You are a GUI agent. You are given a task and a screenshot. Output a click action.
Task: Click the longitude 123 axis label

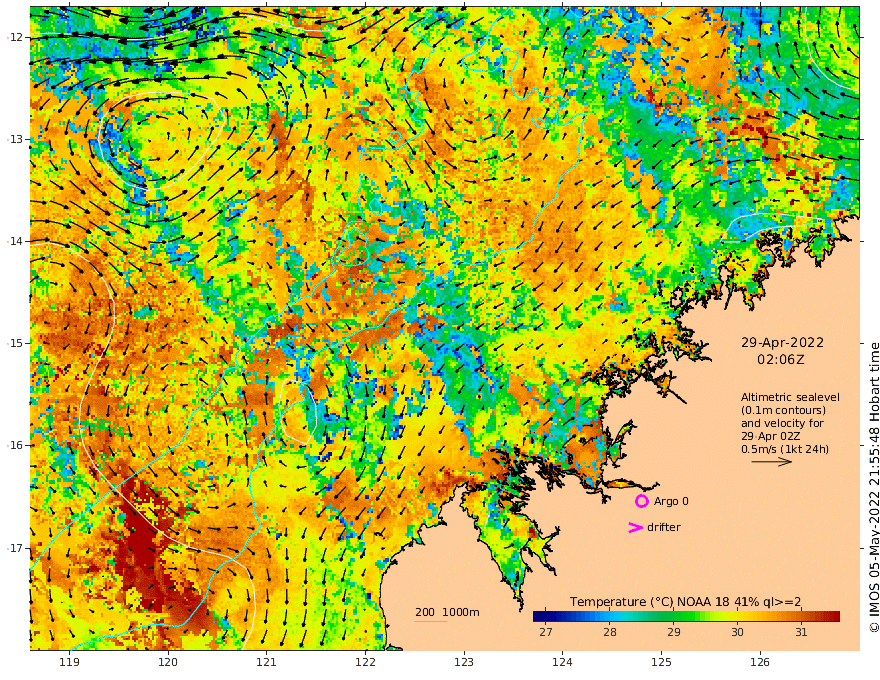(464, 662)
